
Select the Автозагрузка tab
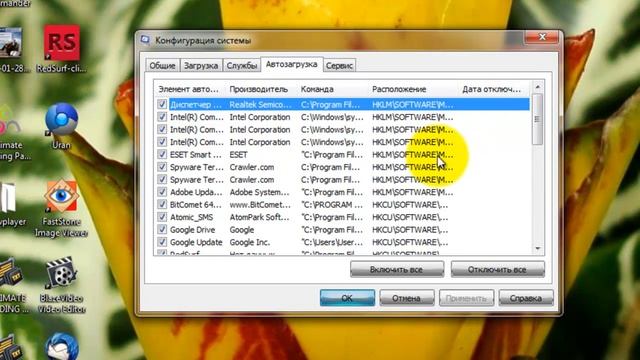291,64
